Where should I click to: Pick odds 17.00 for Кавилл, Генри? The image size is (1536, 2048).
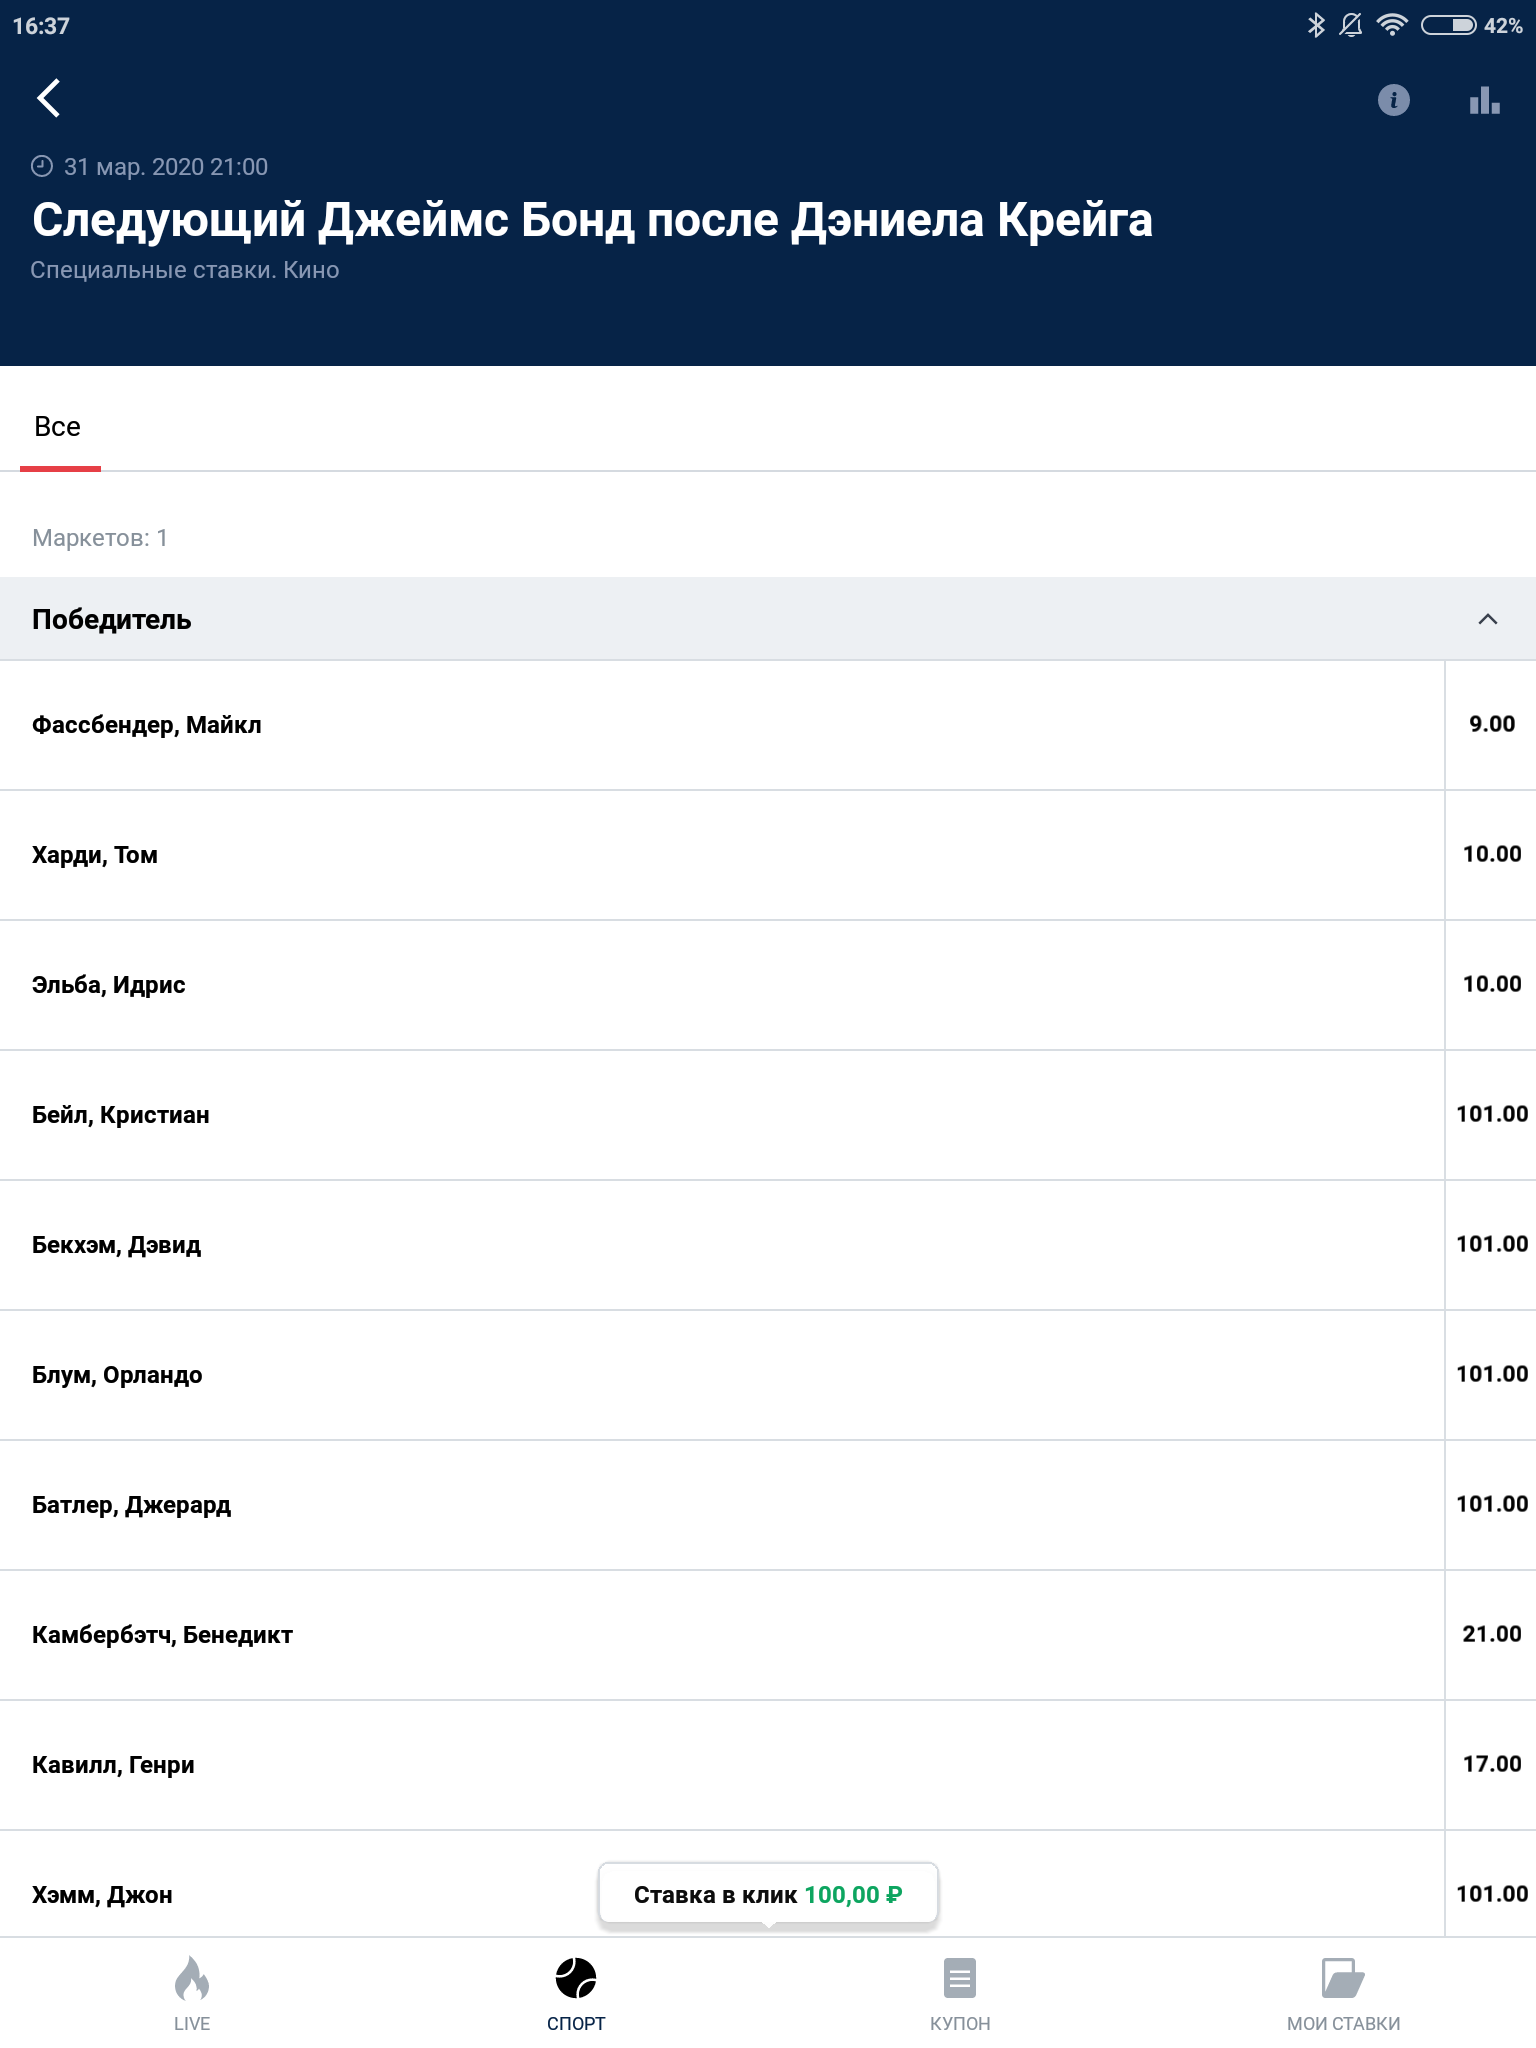1491,1765
